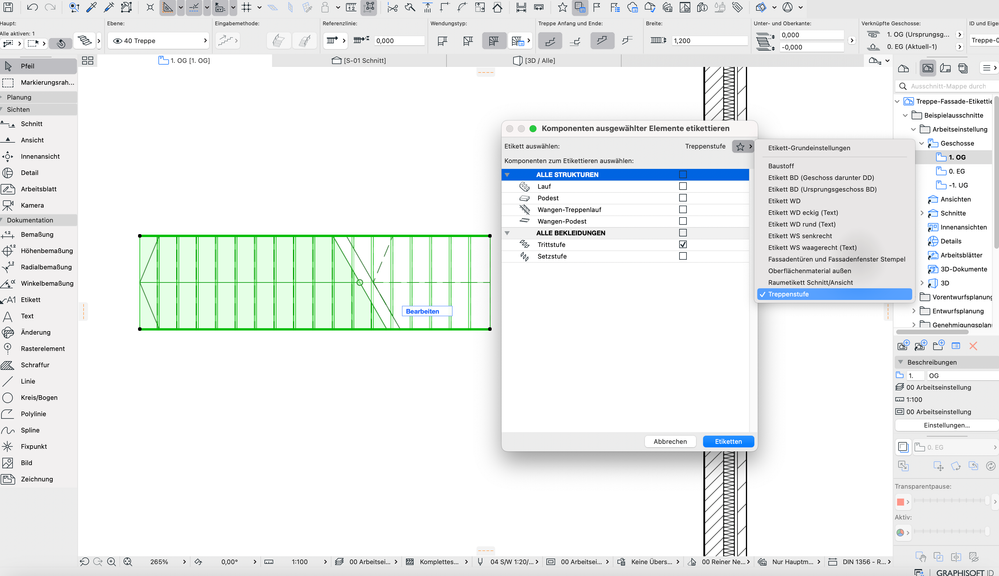Enable the Lauf component checkbox
Screen dimensions: 999x576
[x=683, y=186]
